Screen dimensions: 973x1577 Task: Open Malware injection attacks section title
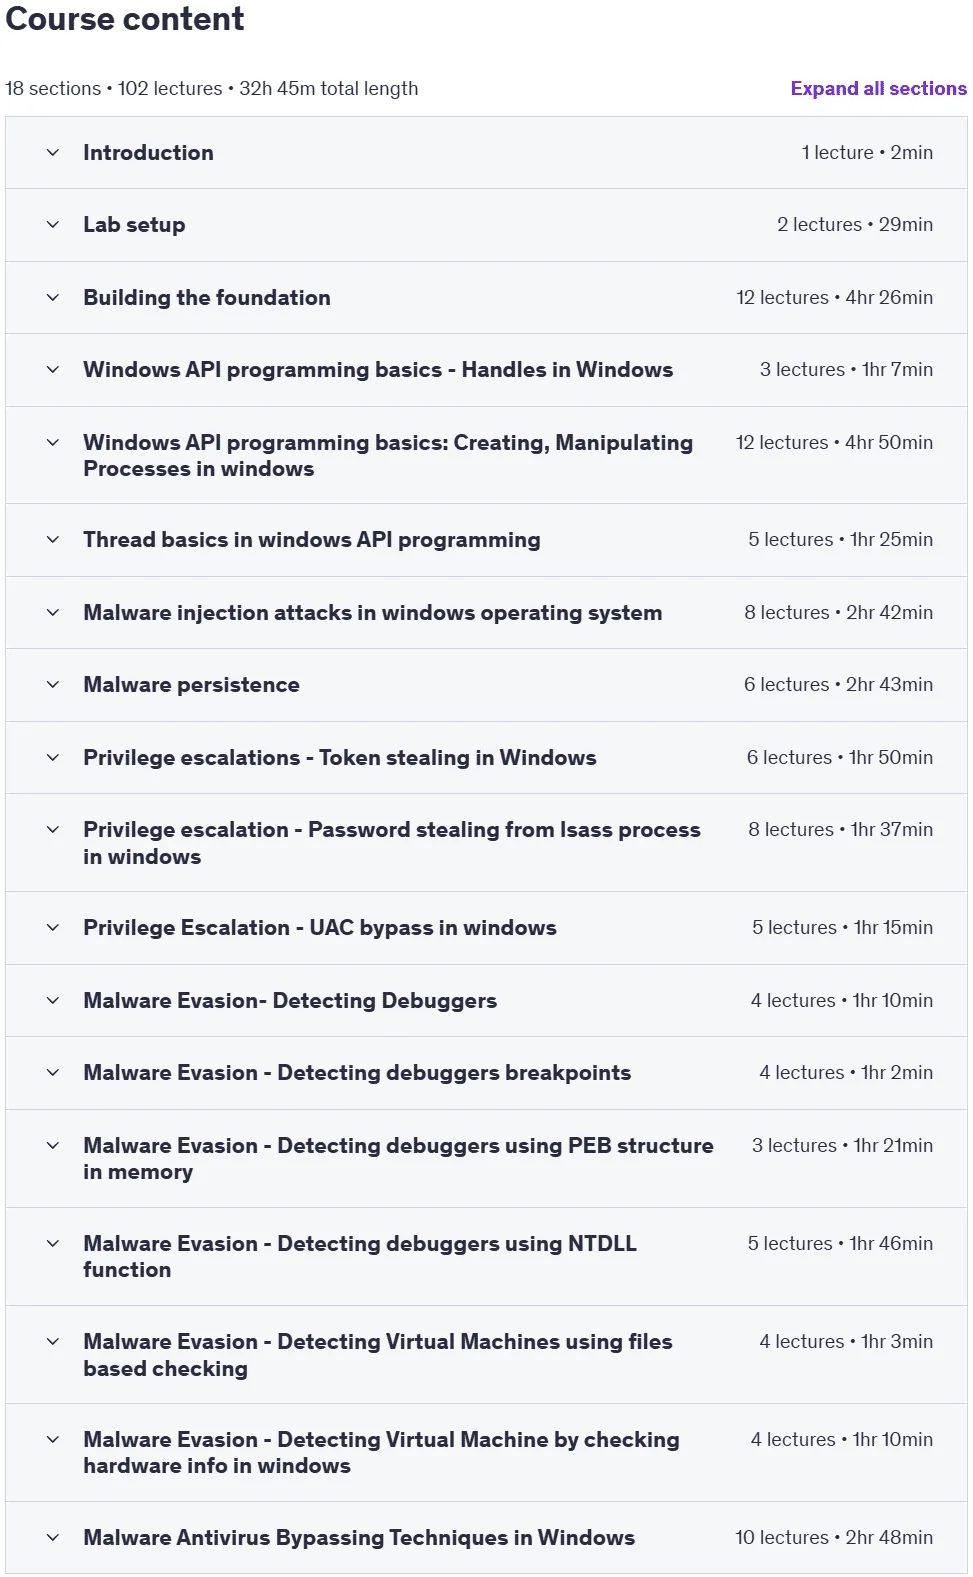pyautogui.click(x=372, y=613)
